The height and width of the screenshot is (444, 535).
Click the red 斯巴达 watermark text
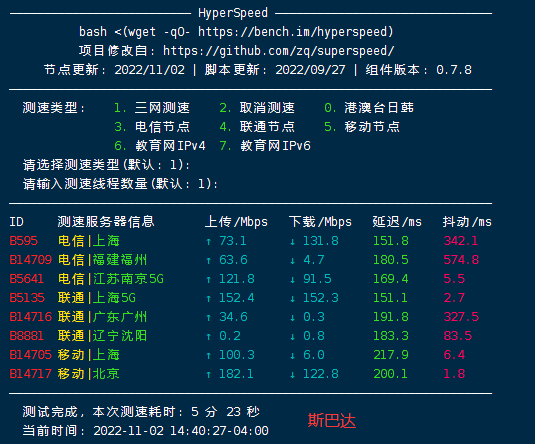(x=332, y=420)
